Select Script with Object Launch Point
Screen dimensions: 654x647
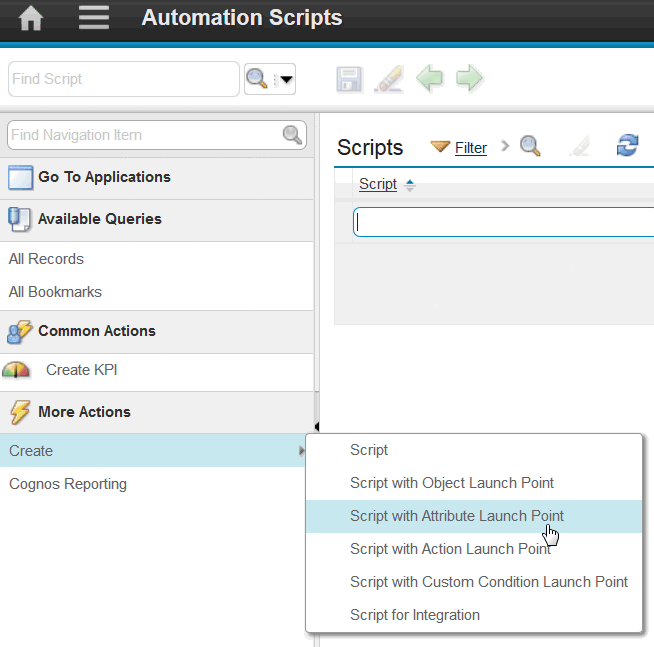[451, 483]
